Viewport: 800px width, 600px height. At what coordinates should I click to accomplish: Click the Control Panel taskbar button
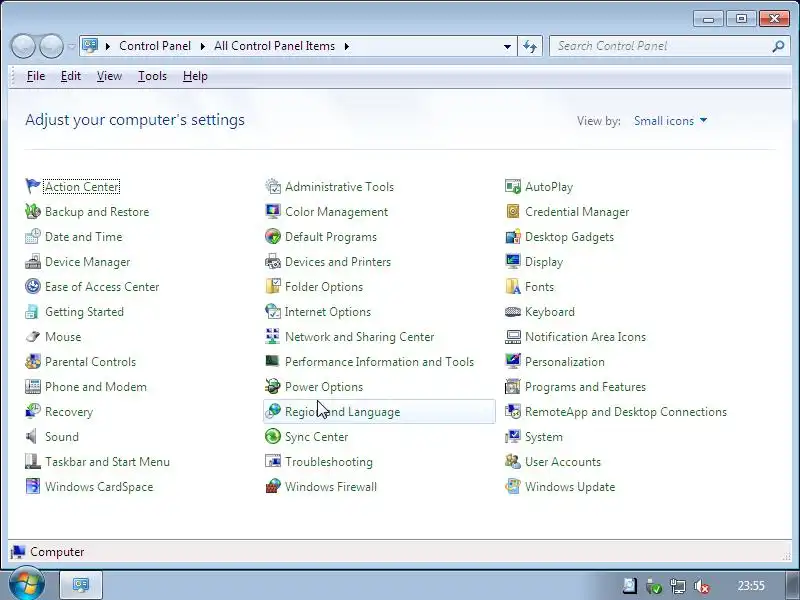click(x=81, y=585)
